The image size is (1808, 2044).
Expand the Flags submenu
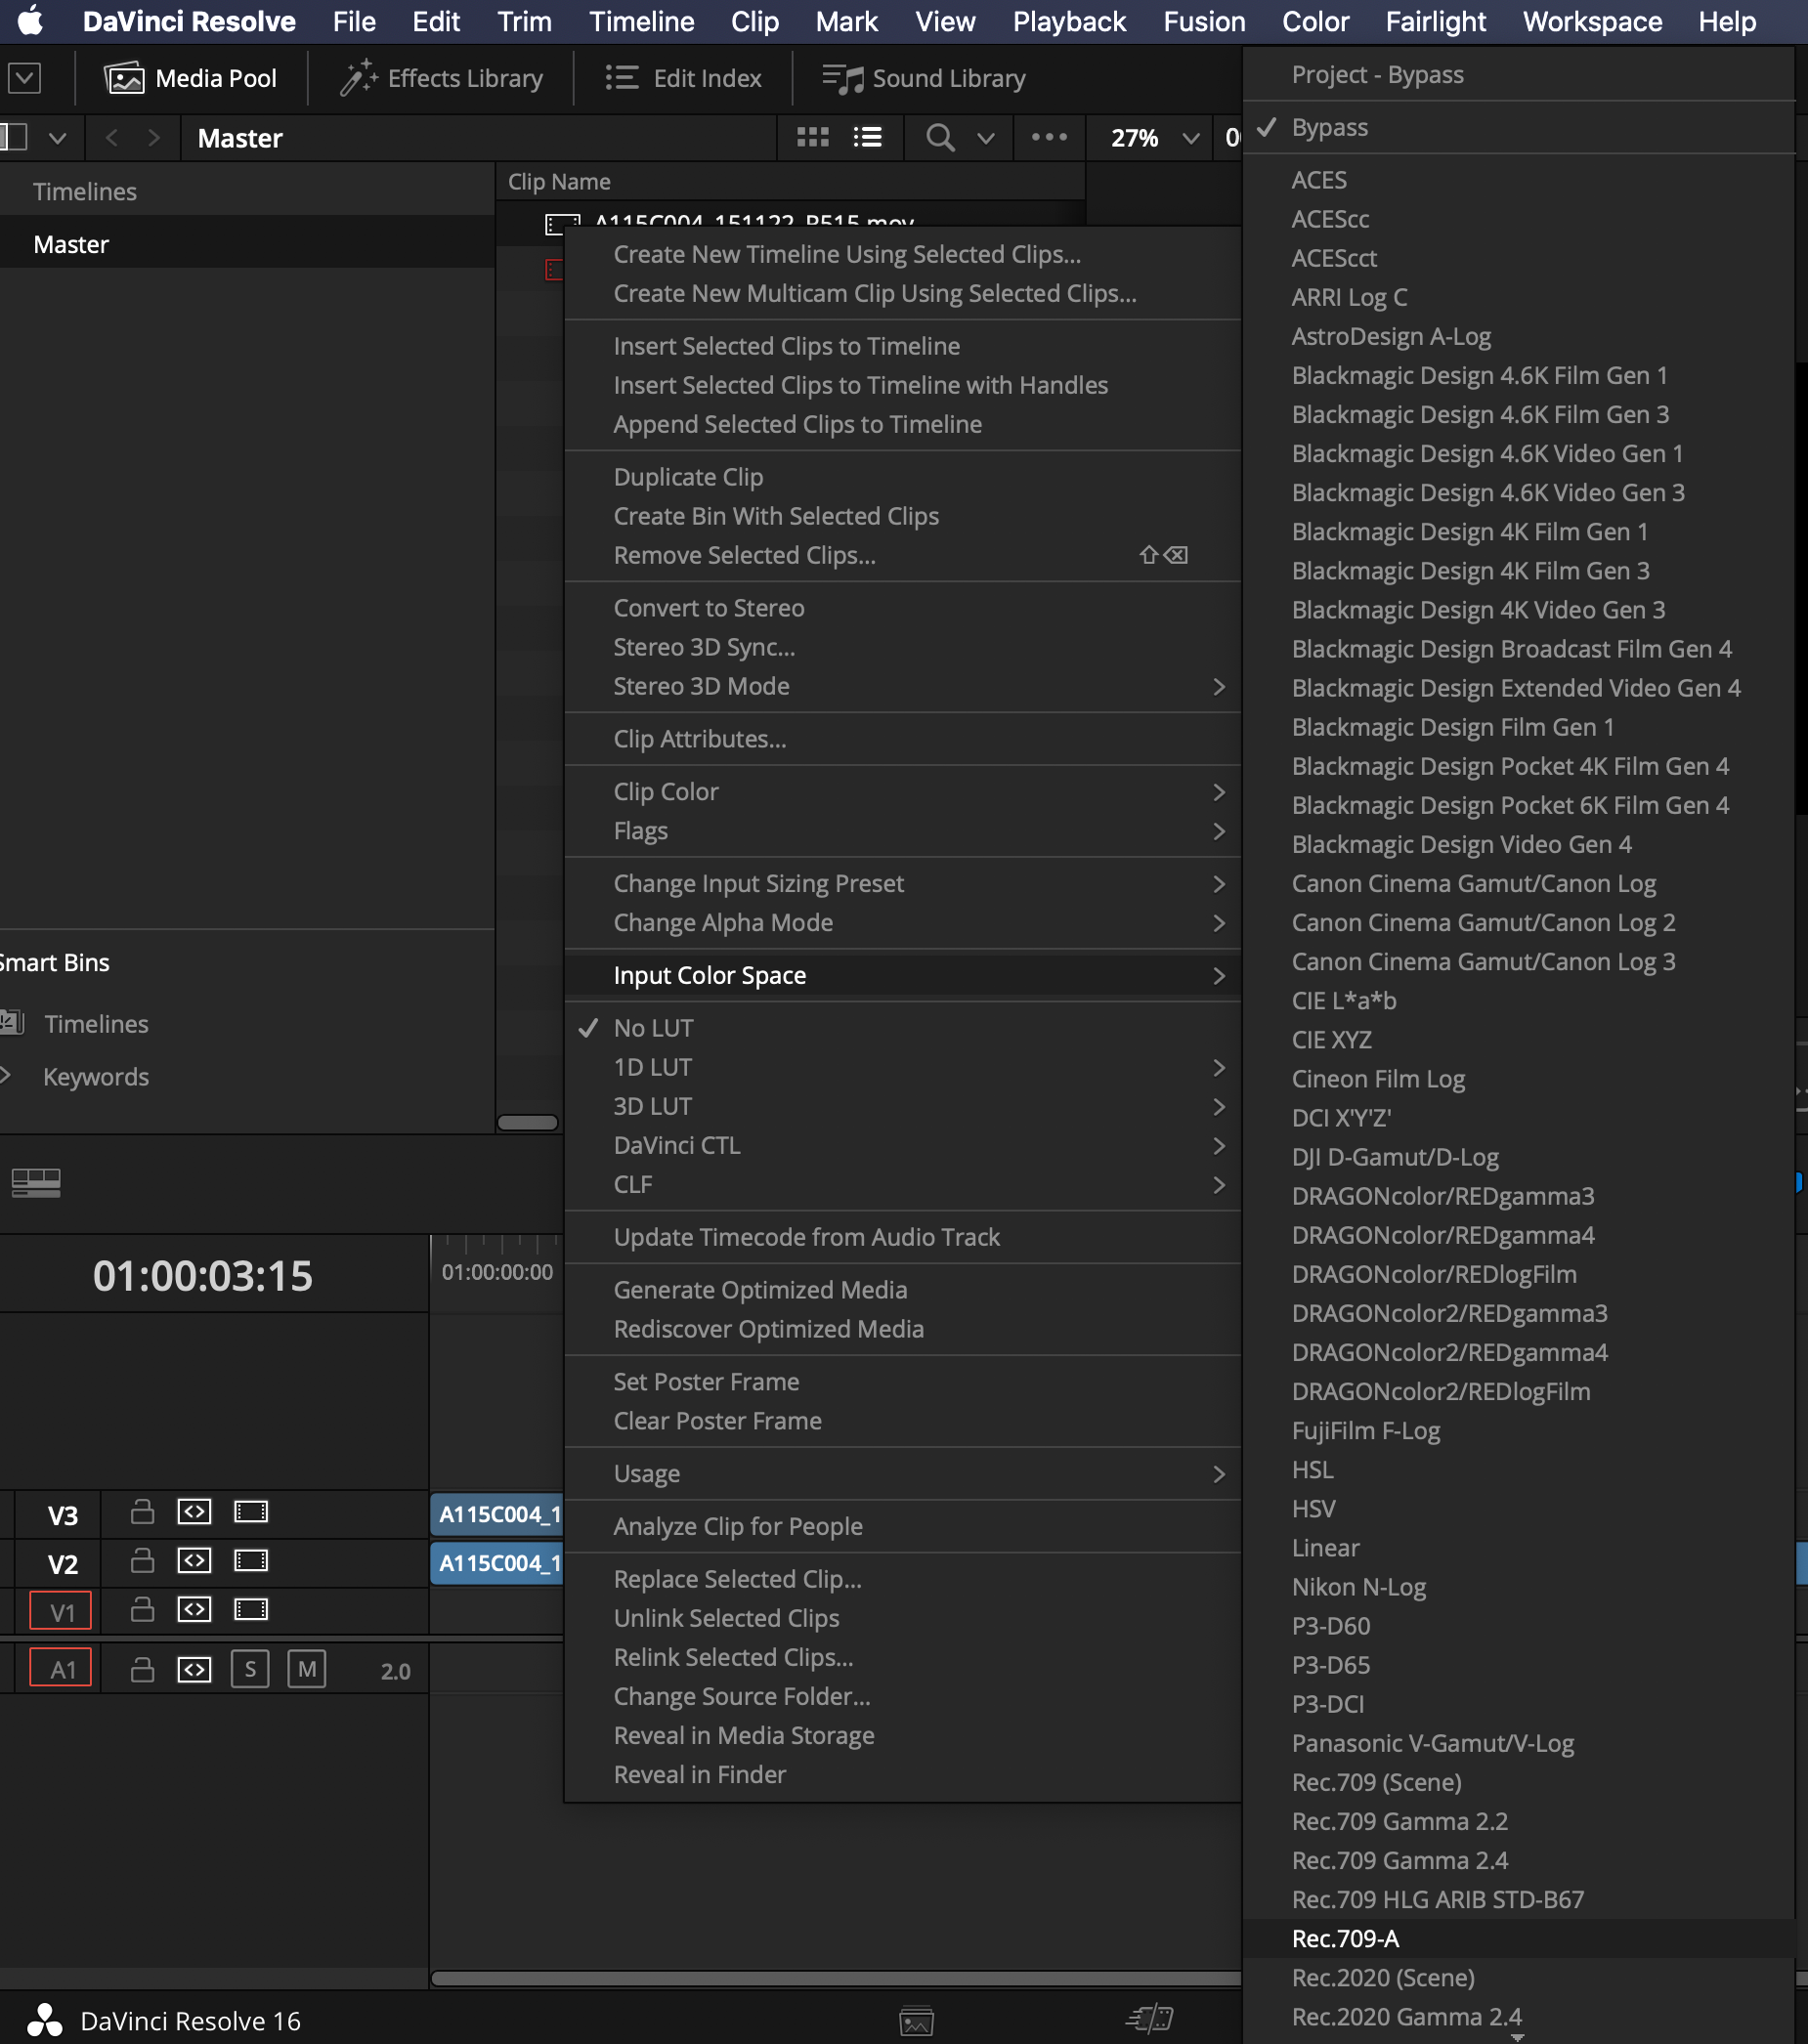point(902,831)
